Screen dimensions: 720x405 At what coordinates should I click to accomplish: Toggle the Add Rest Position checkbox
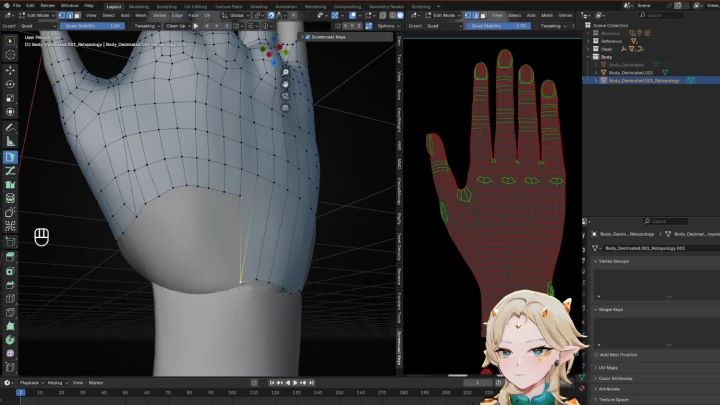pos(596,355)
